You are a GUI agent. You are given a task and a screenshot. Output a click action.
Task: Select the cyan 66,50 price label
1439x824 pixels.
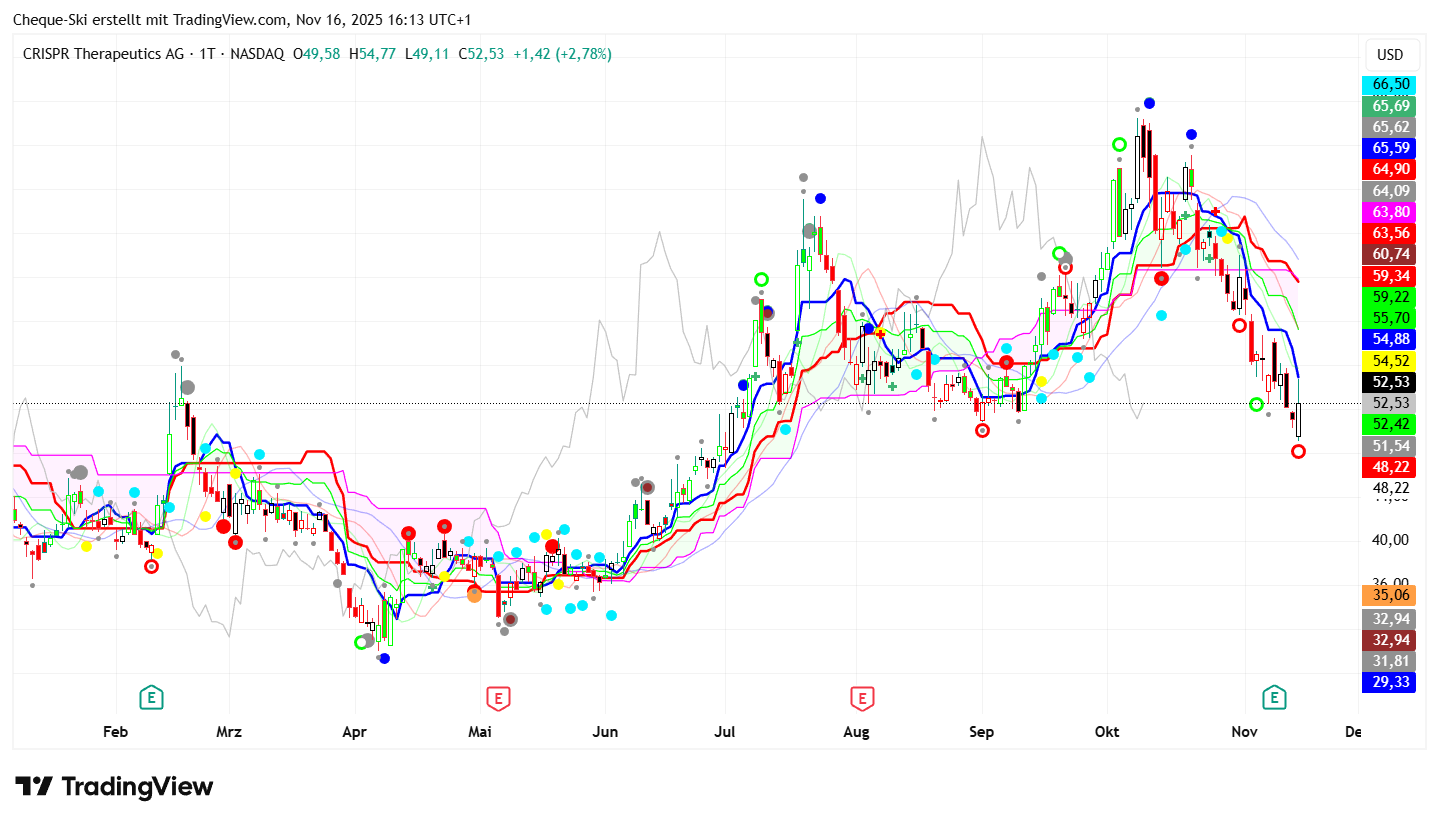pos(1391,85)
